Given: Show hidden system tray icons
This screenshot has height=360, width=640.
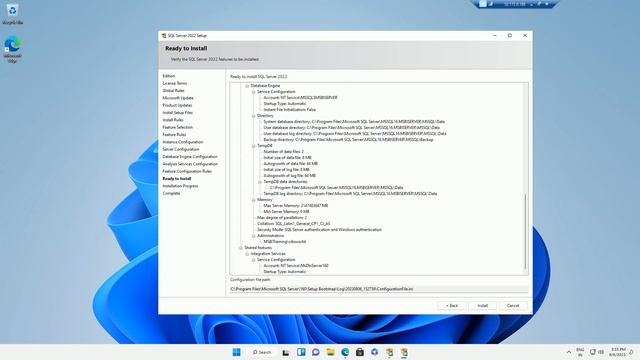Looking at the screenshot, I should coord(569,352).
